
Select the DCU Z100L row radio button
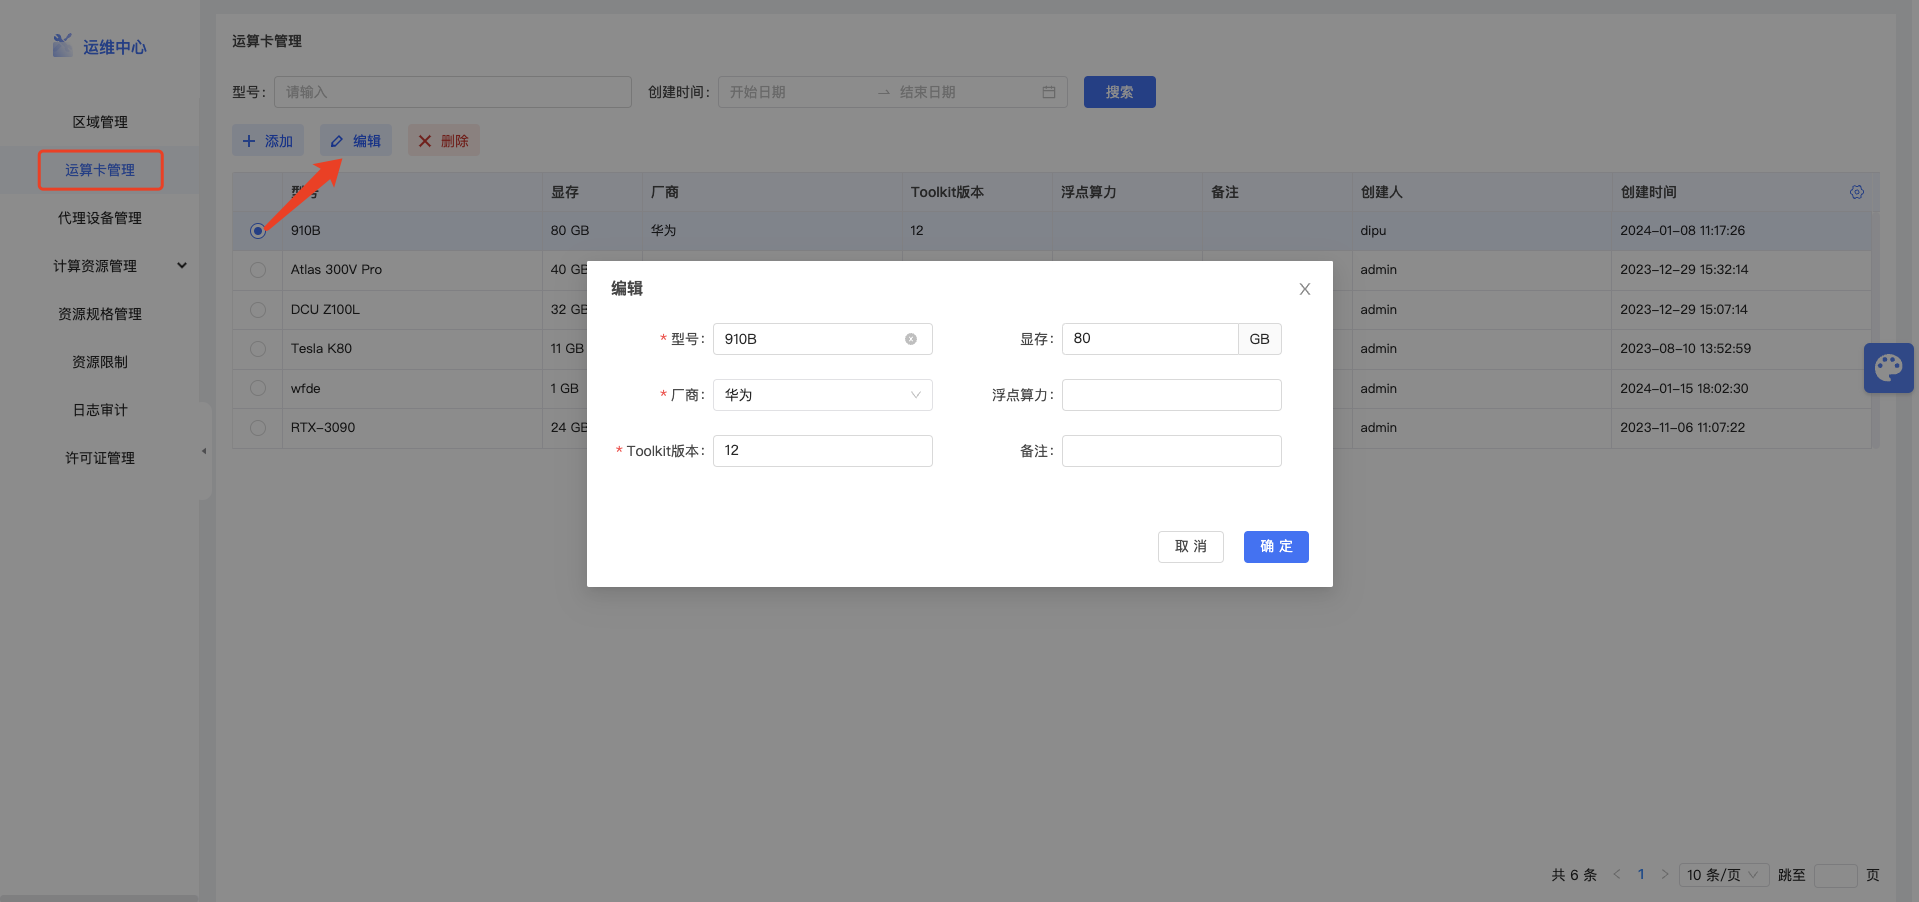pyautogui.click(x=258, y=310)
